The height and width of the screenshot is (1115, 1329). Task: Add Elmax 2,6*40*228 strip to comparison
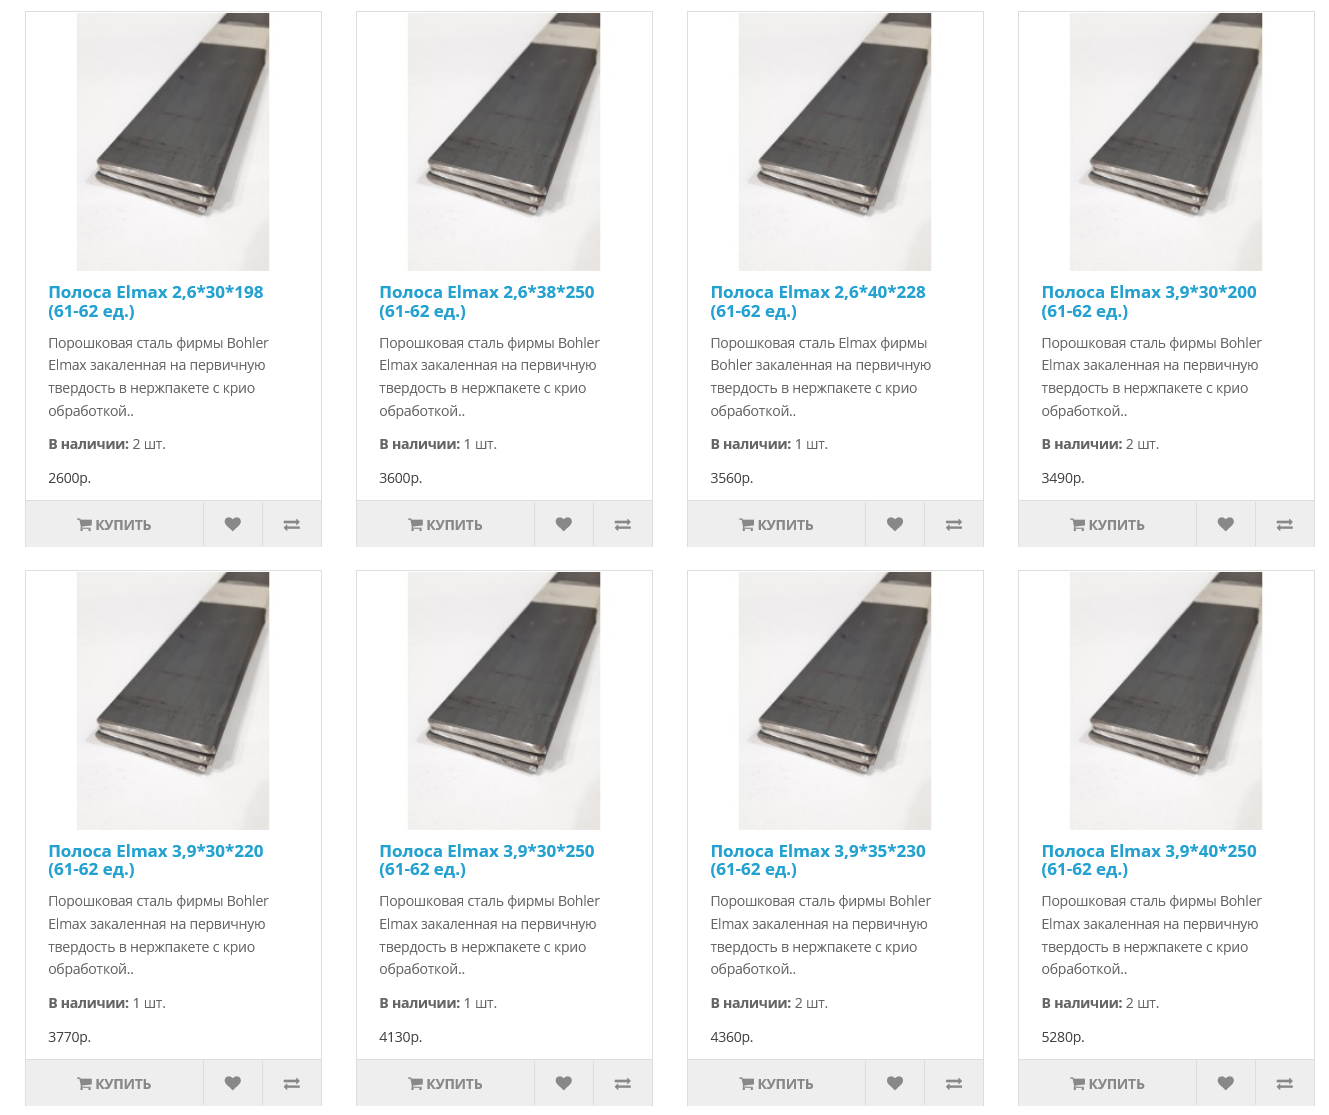click(954, 524)
